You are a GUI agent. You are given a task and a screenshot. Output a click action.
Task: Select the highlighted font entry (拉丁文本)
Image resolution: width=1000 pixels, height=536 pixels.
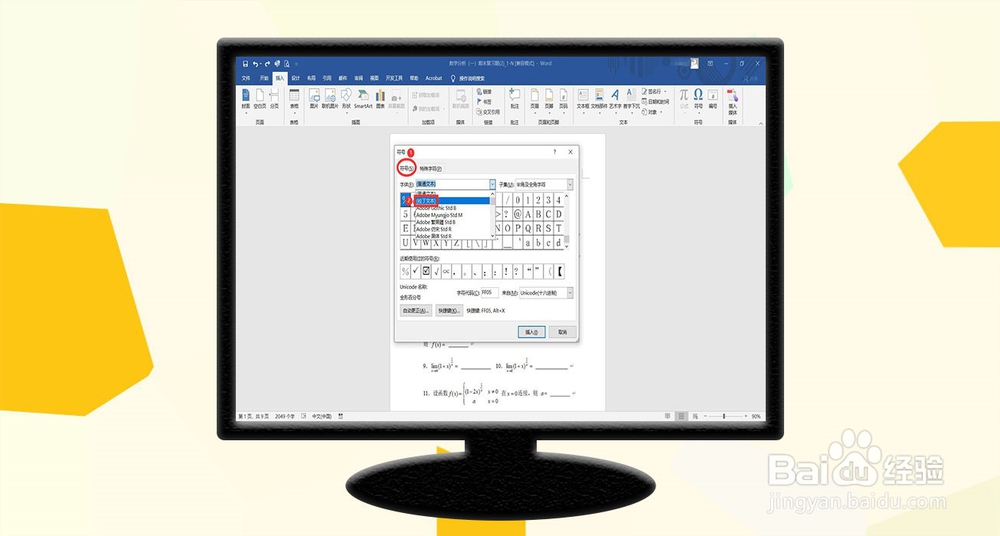pos(452,200)
